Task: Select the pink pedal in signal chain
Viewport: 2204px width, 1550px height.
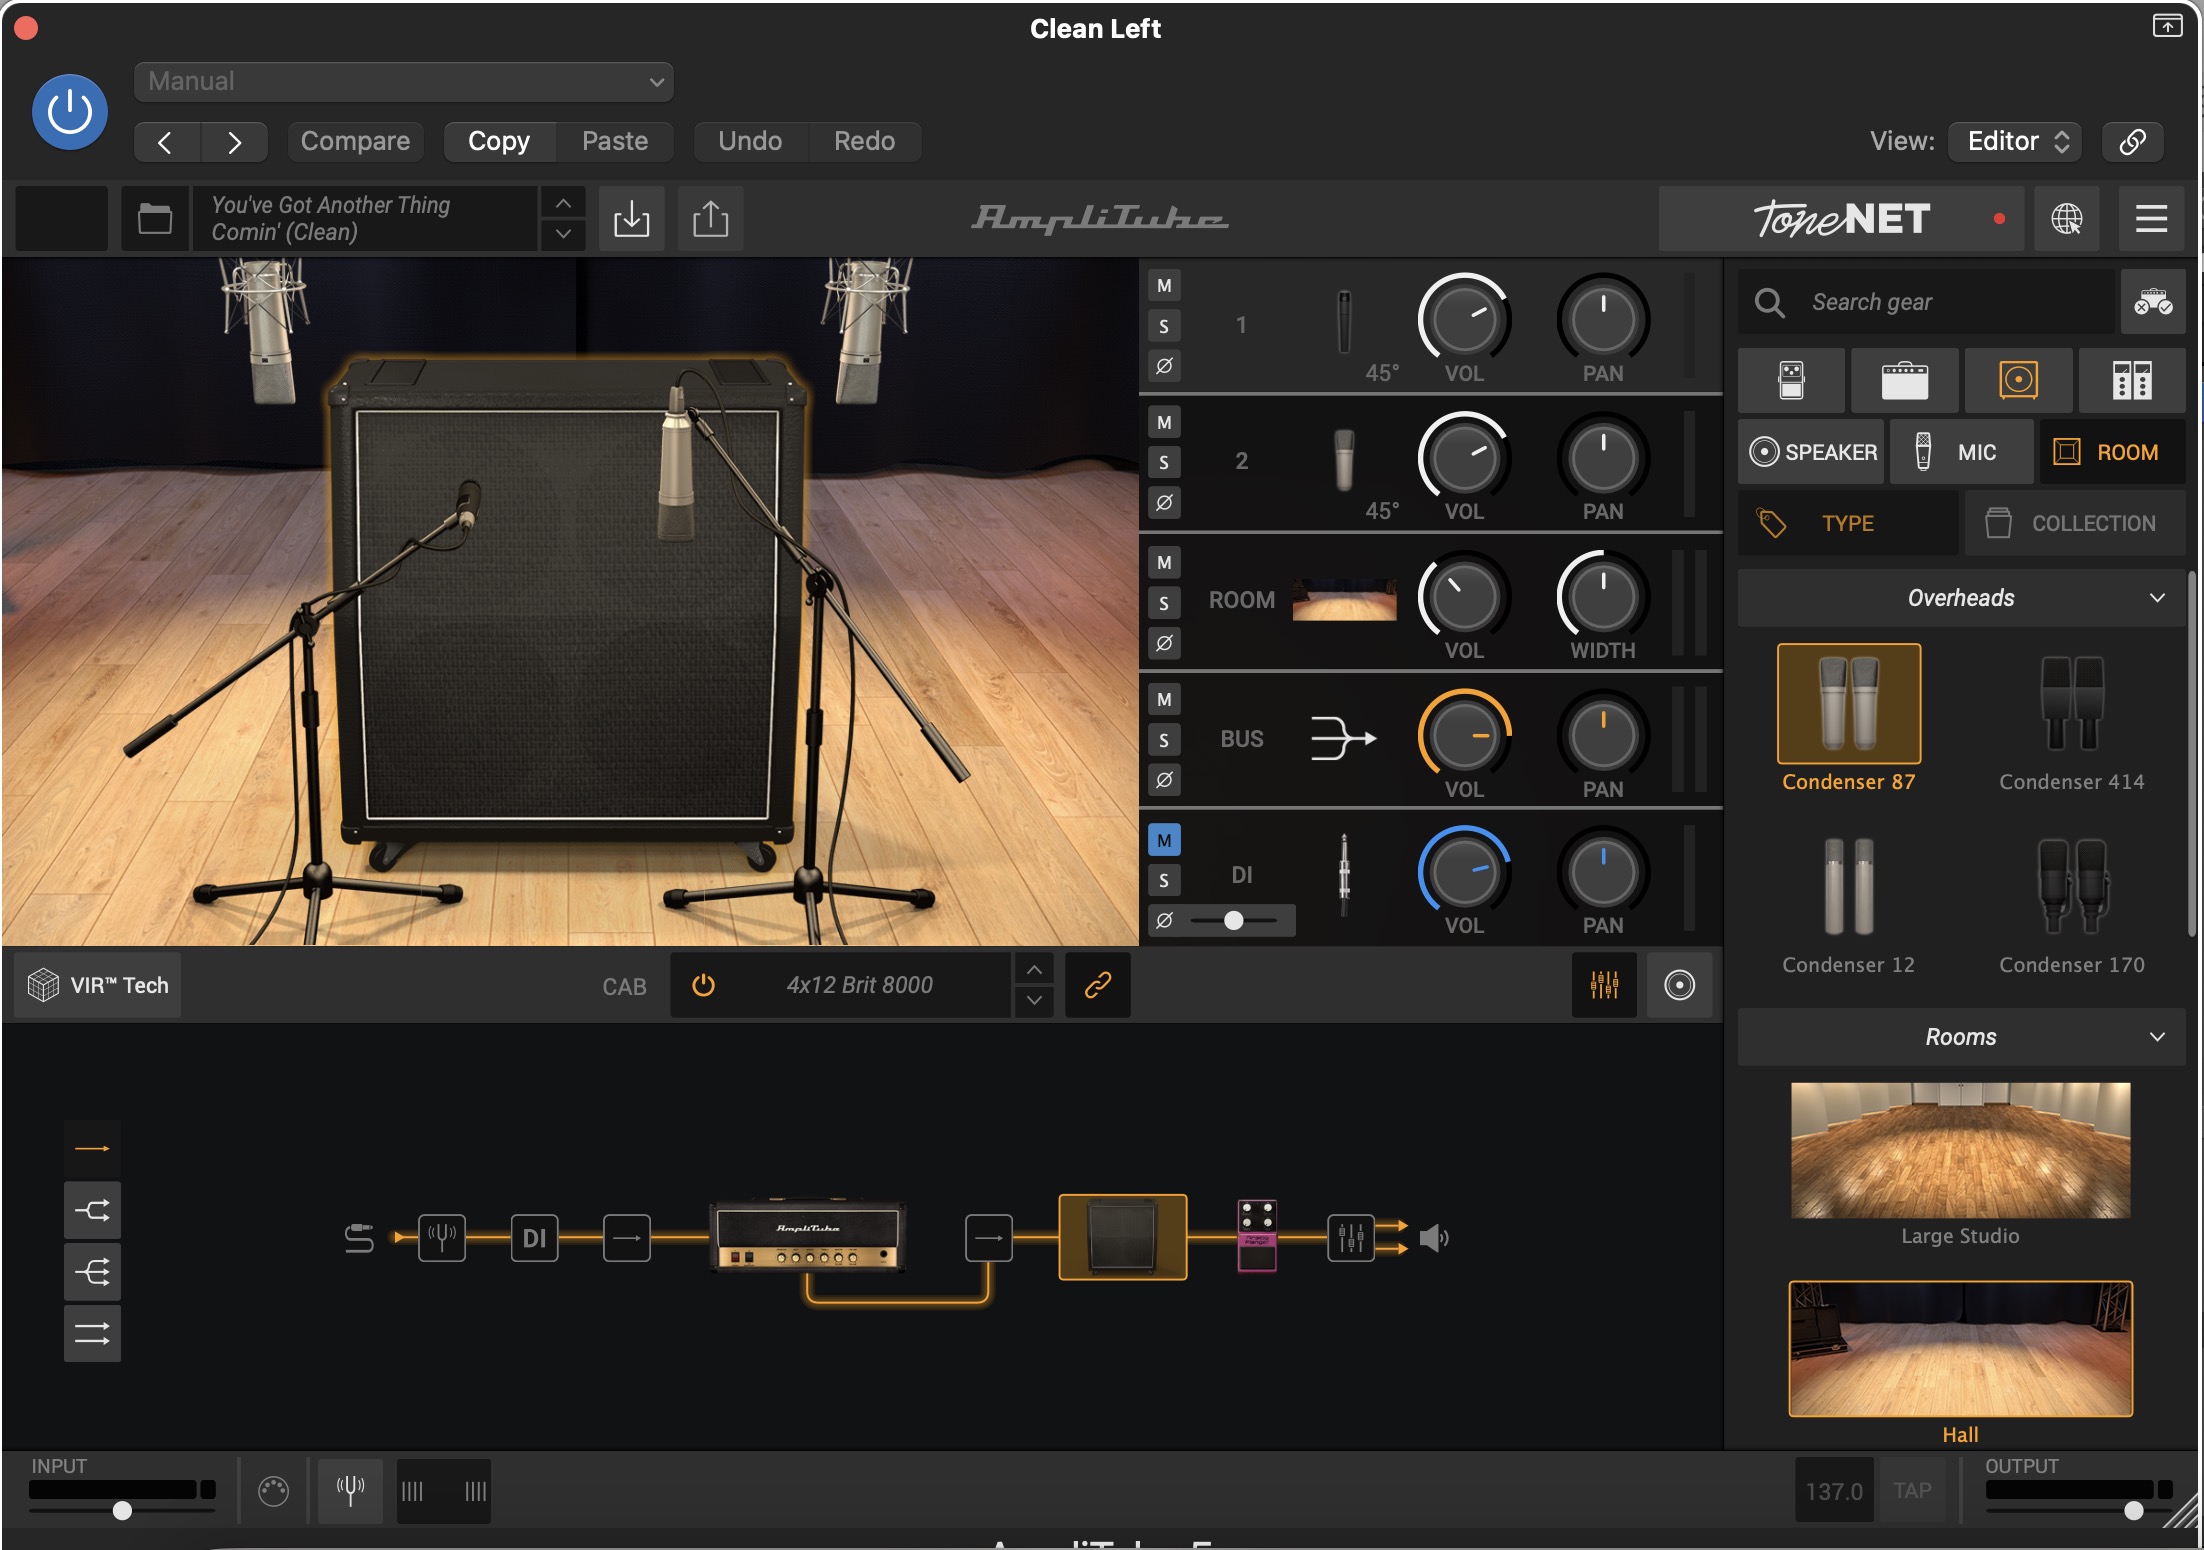Action: pos(1257,1236)
